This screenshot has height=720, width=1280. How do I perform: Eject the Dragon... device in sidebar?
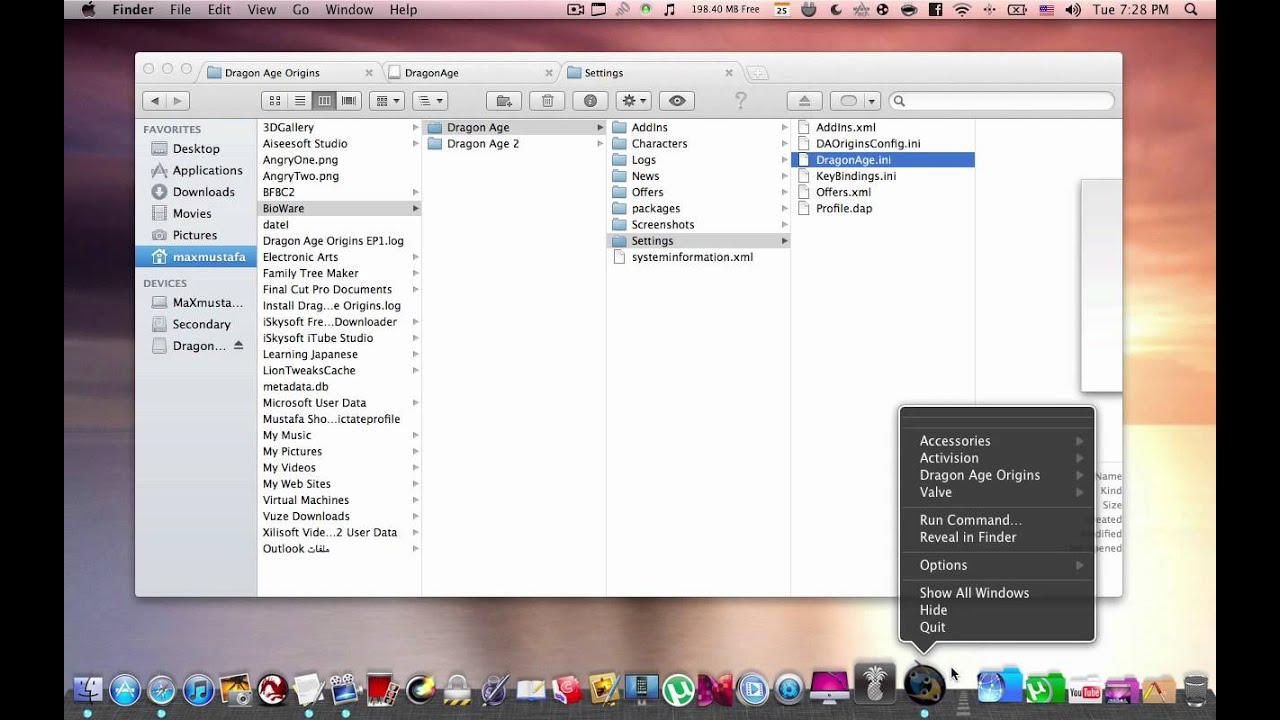[238, 345]
